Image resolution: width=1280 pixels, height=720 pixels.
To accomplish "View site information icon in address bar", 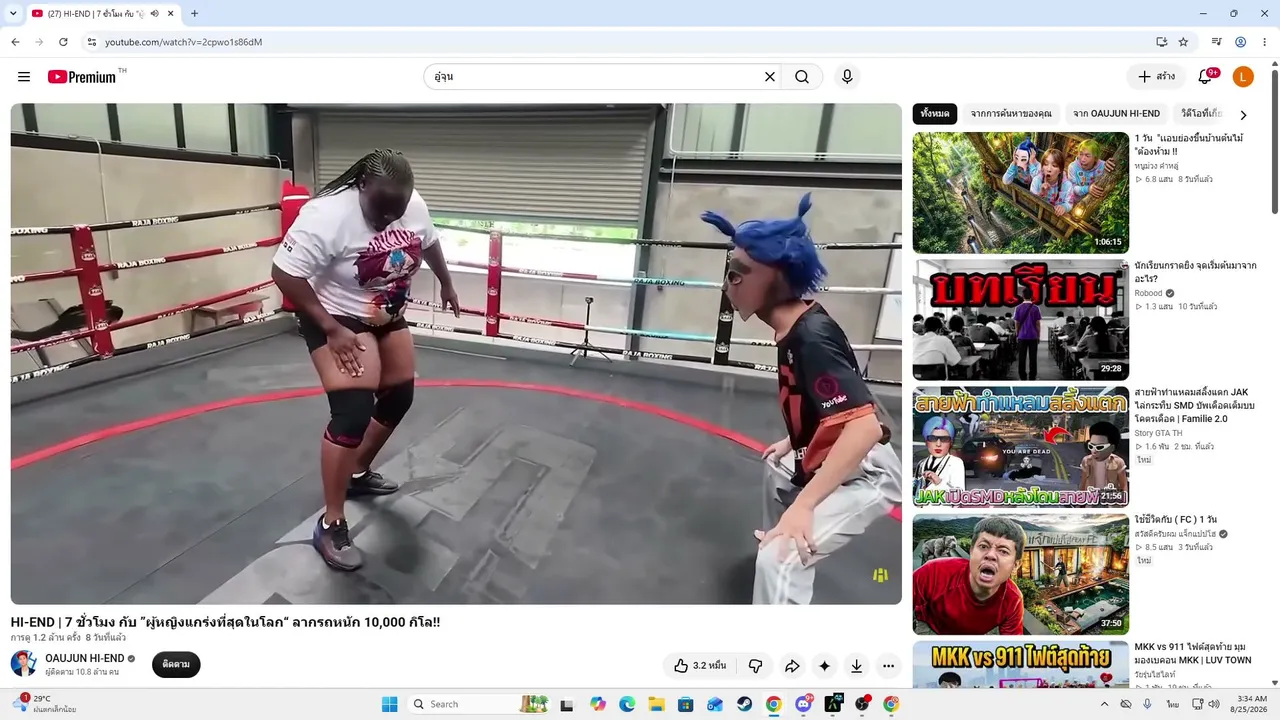I will [x=91, y=42].
